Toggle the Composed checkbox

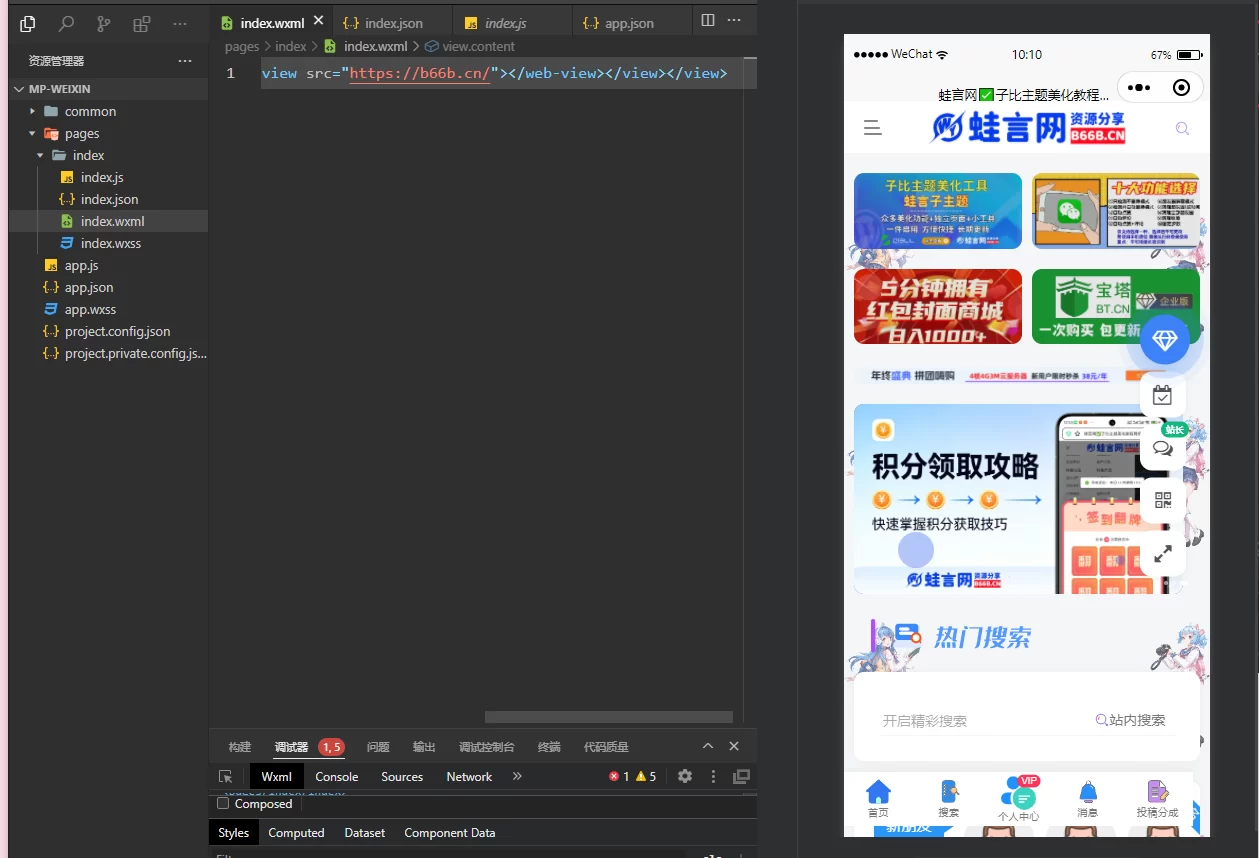[223, 803]
